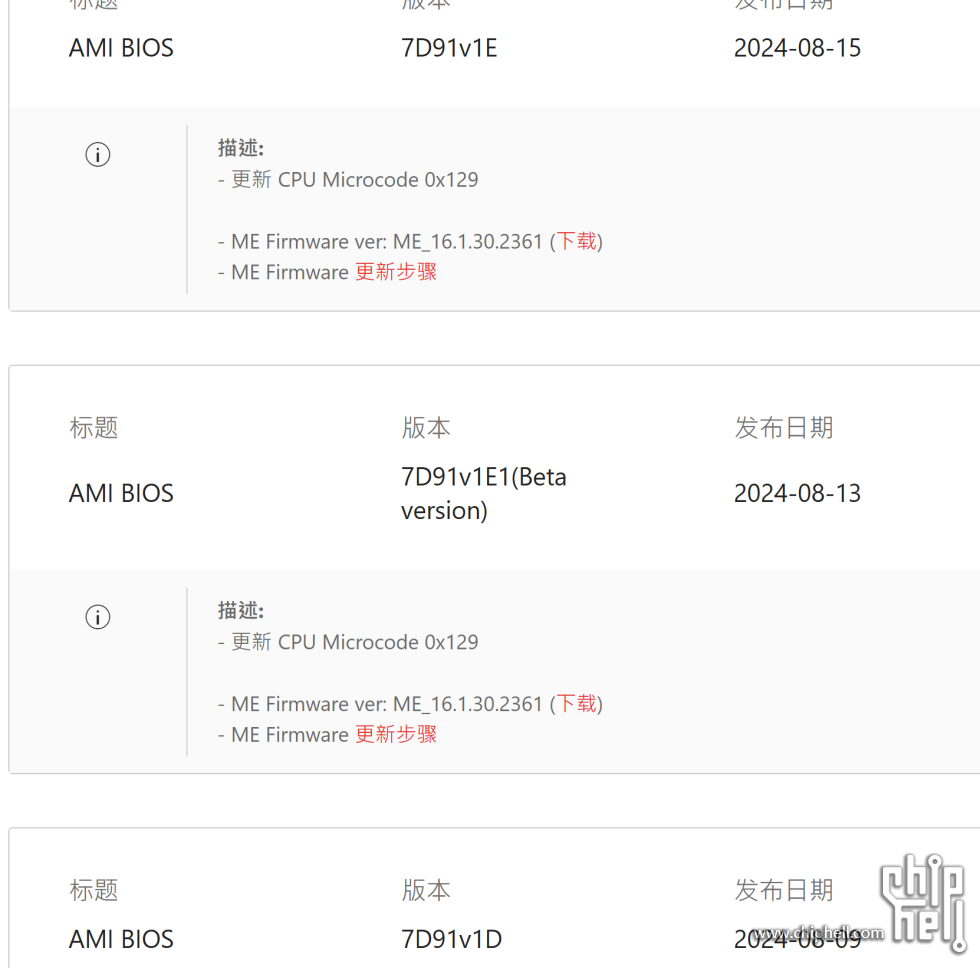Open 更新步骤 link in the 7D91v1E card

[x=396, y=272]
